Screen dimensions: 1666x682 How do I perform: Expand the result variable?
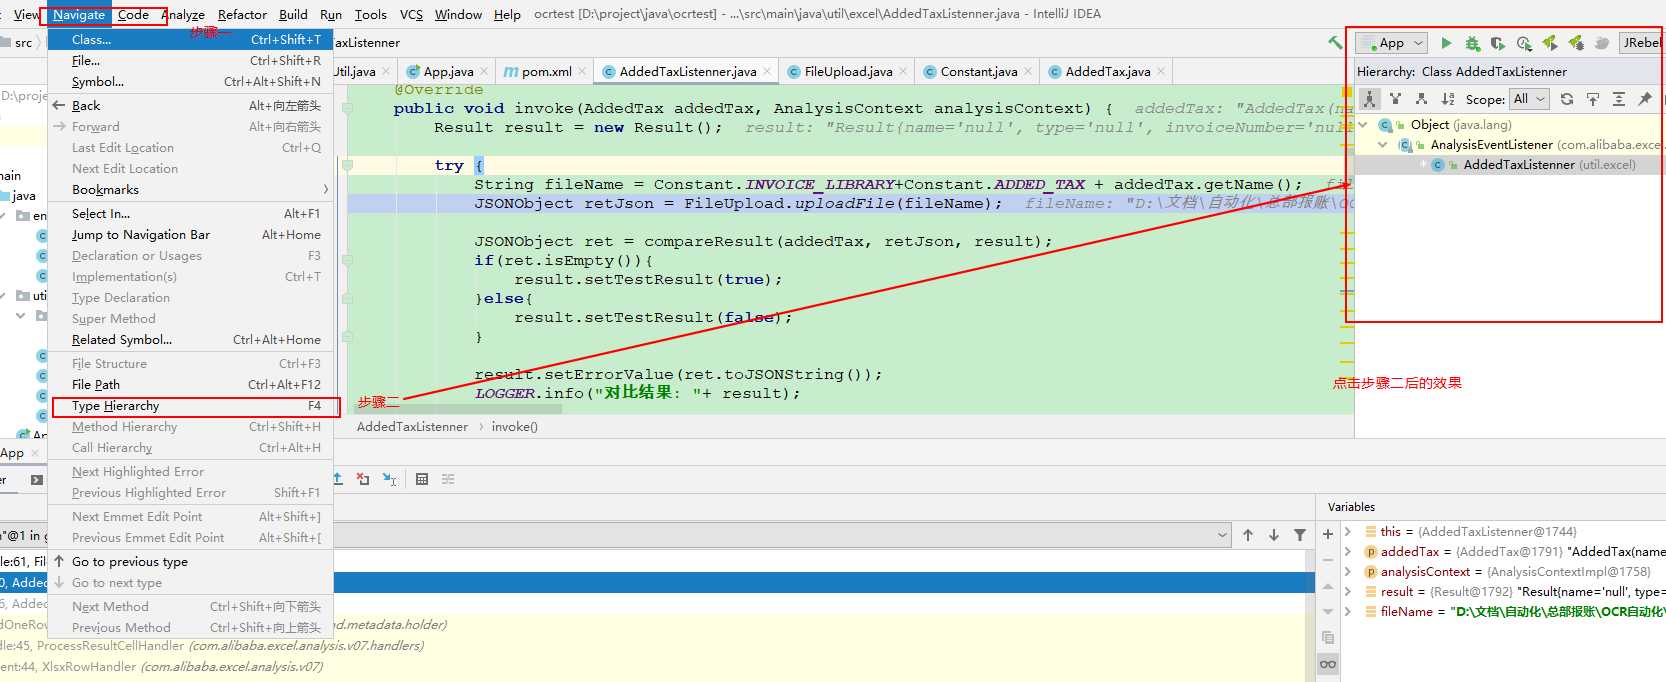(x=1348, y=592)
